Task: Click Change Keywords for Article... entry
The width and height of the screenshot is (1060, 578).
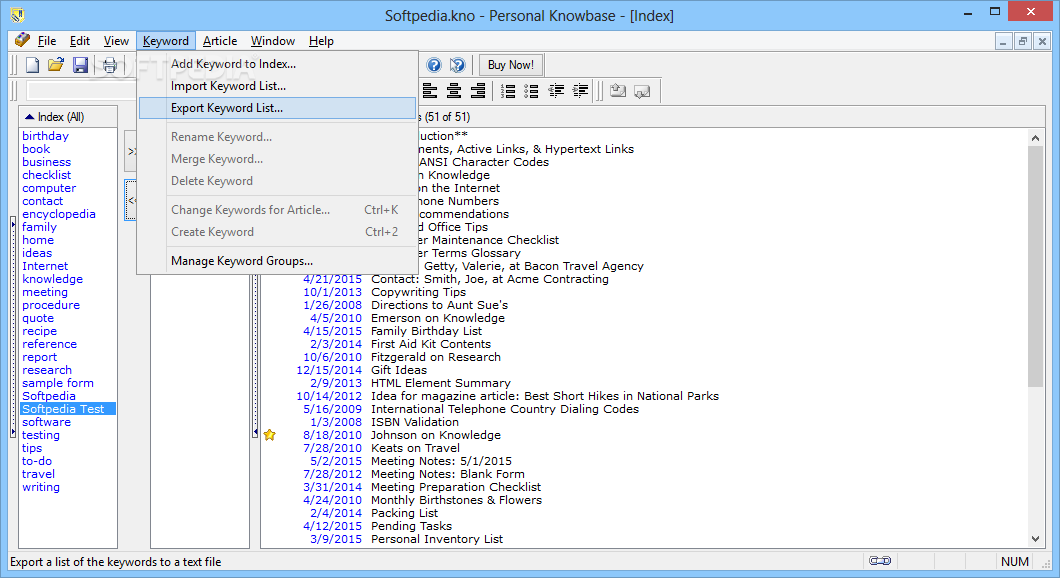Action: pos(278,210)
